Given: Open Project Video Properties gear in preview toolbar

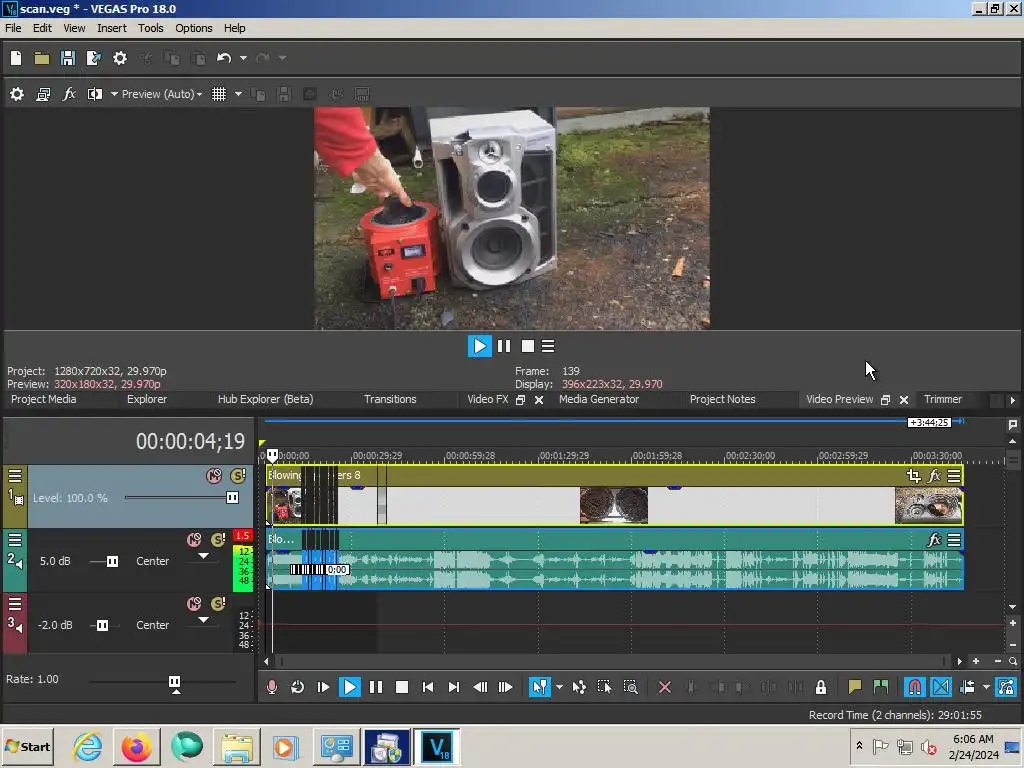Looking at the screenshot, I should click(17, 94).
